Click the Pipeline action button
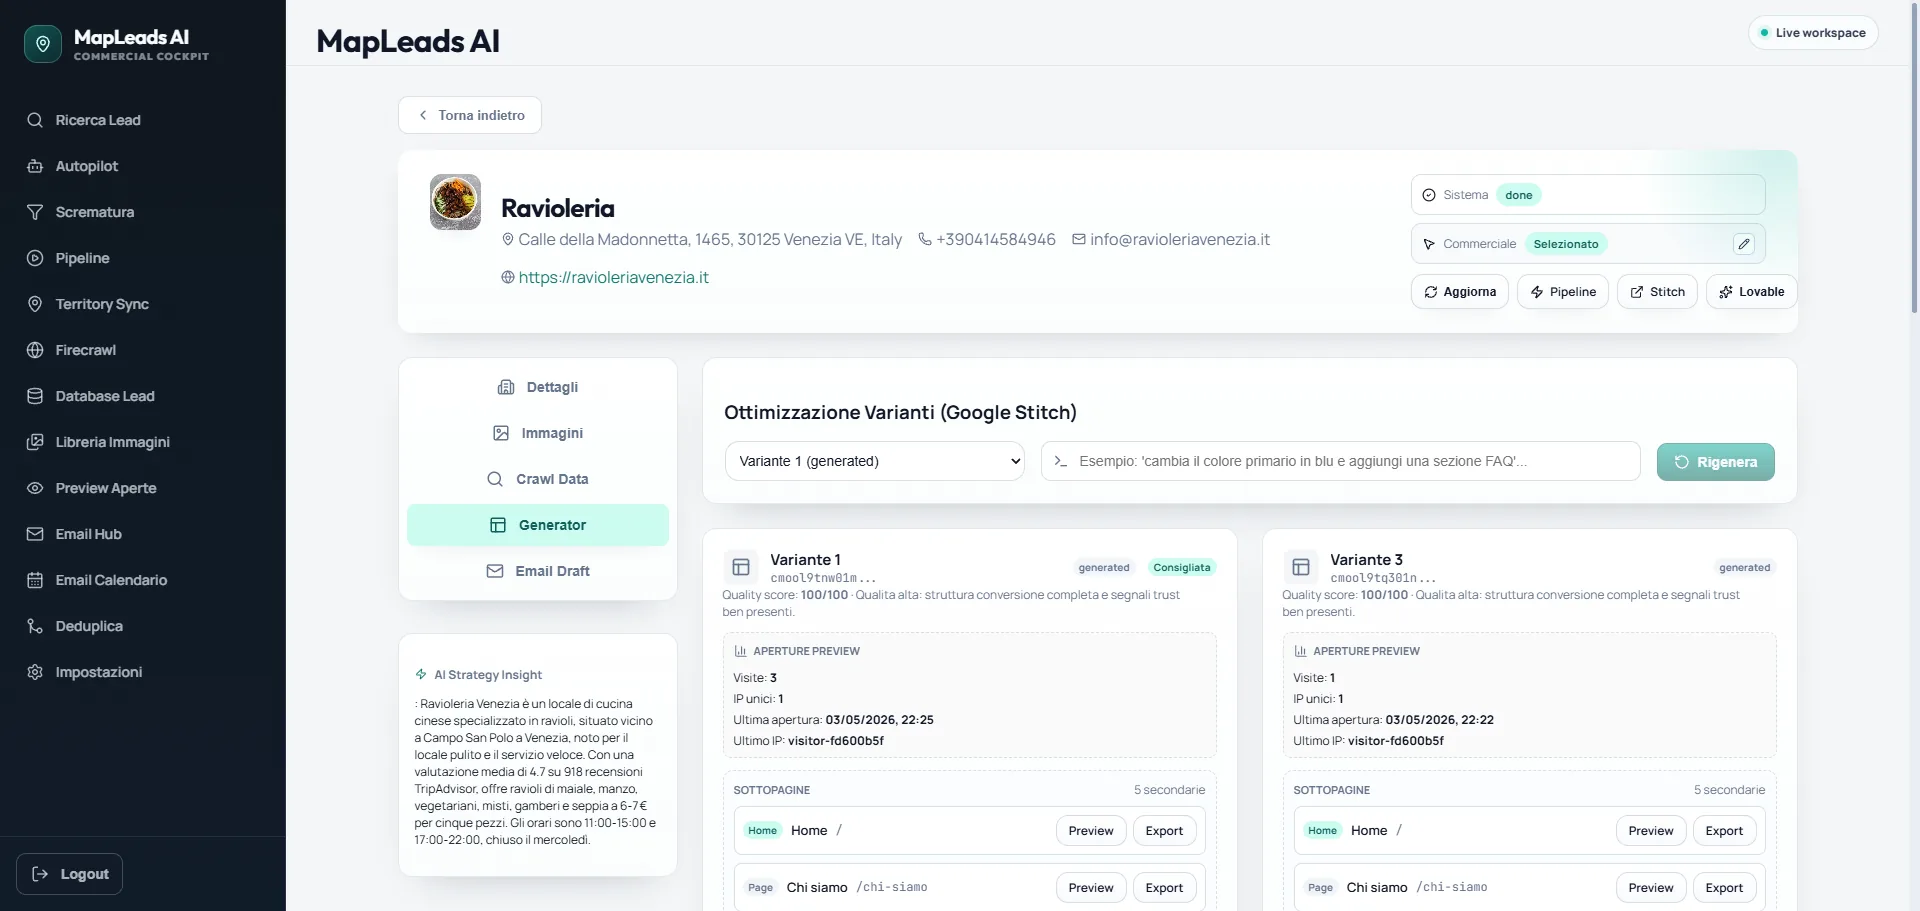The height and width of the screenshot is (911, 1920). [1563, 292]
